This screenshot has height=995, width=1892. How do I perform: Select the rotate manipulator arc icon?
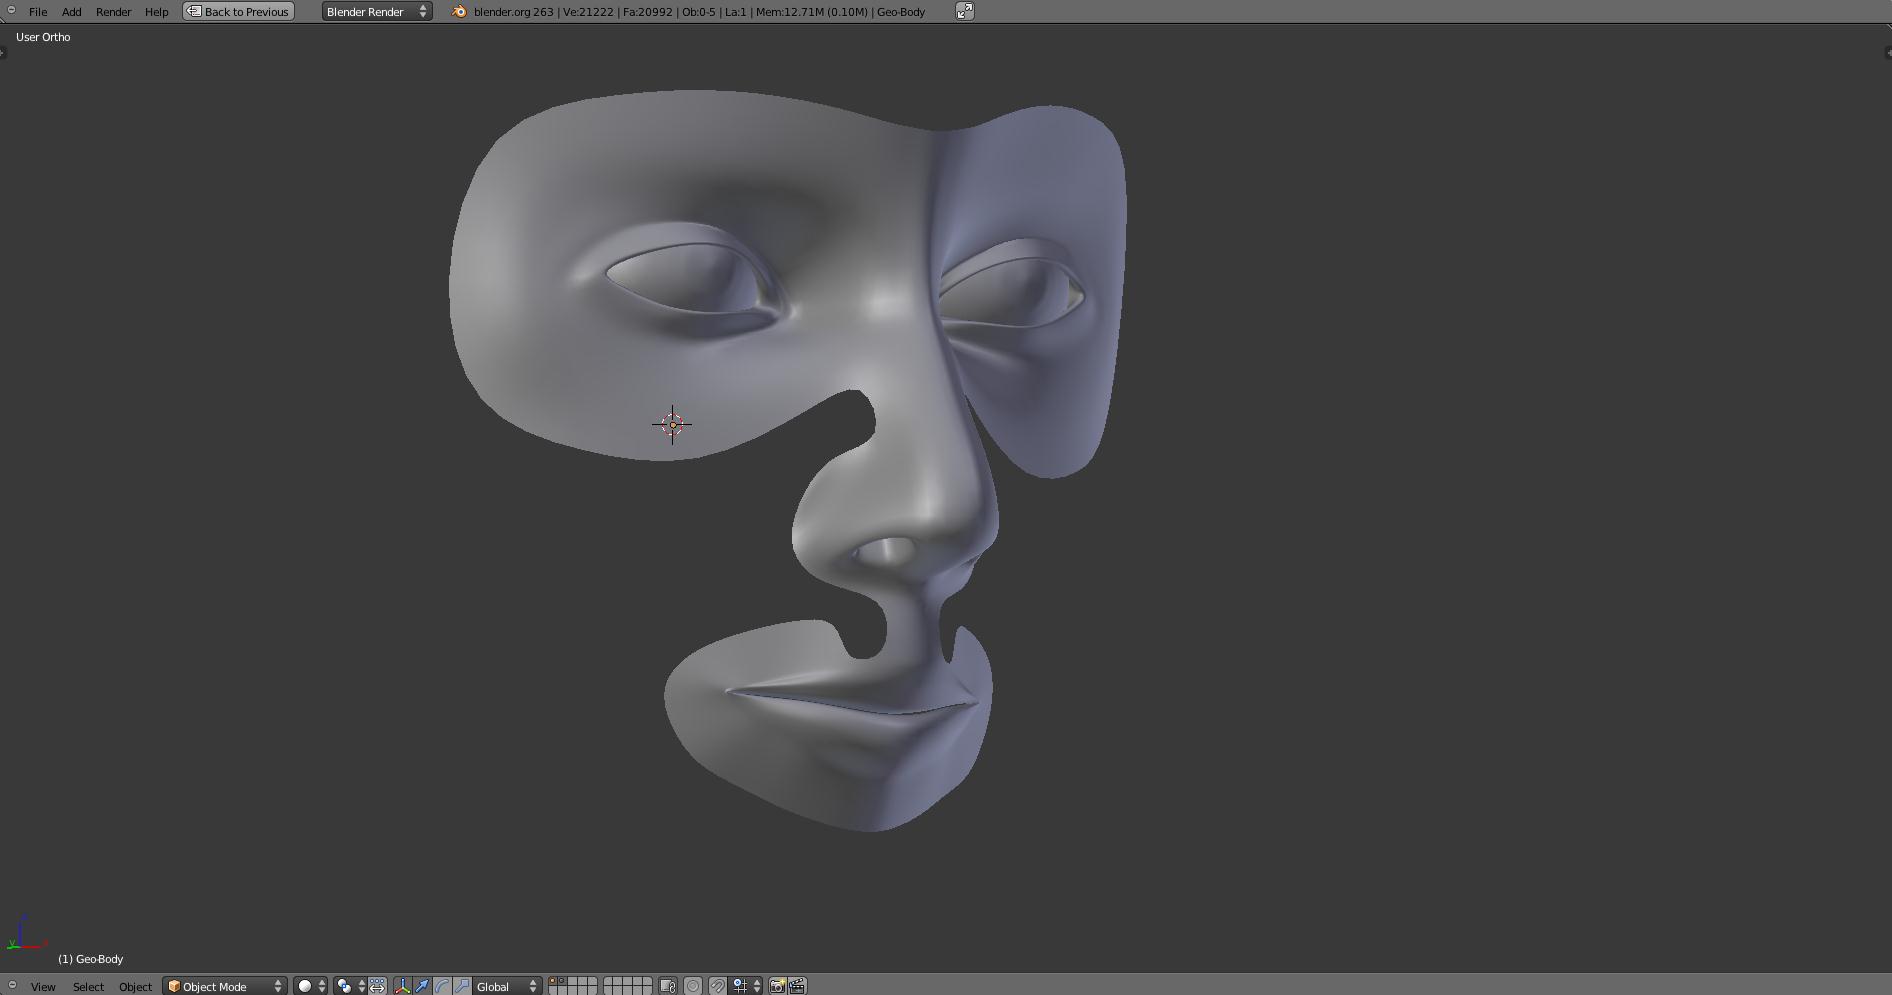[442, 986]
